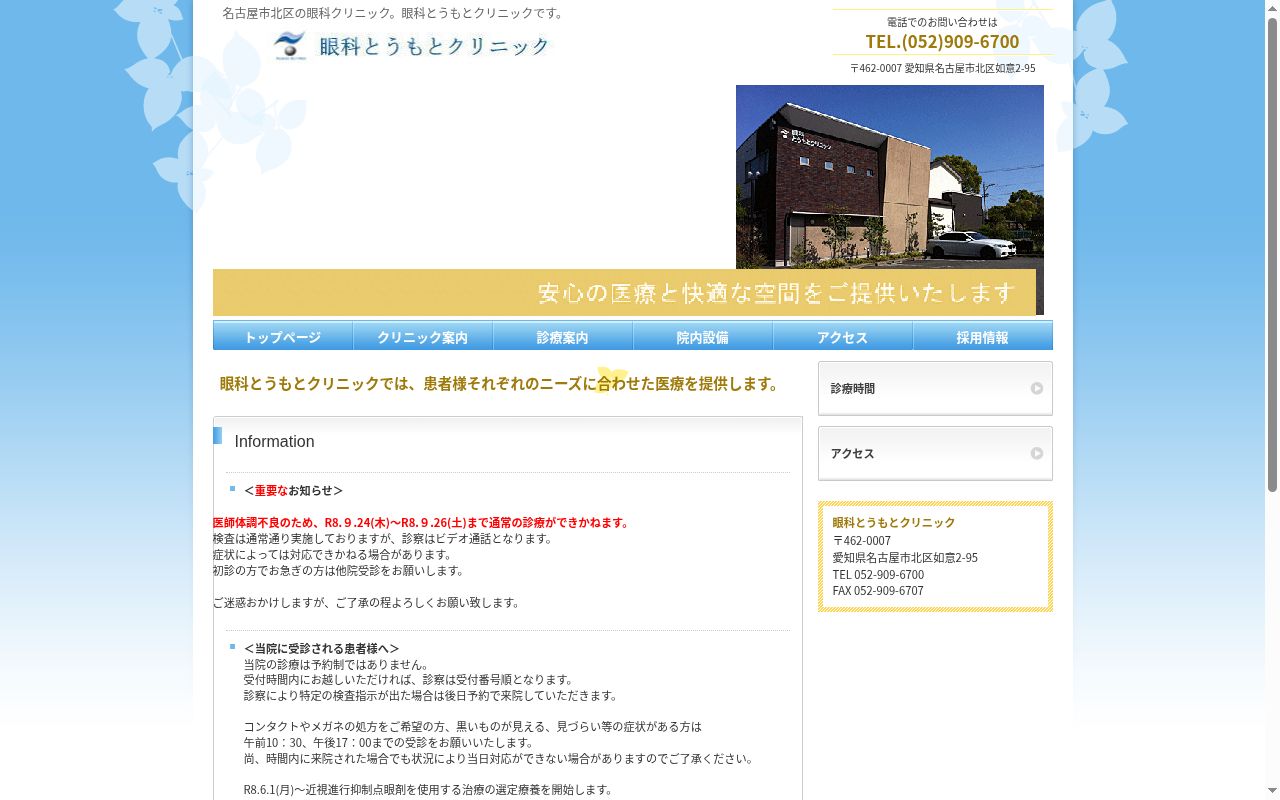Viewport: 1280px width, 800px height.
Task: Open アクセス in the navigation bar
Action: point(843,336)
